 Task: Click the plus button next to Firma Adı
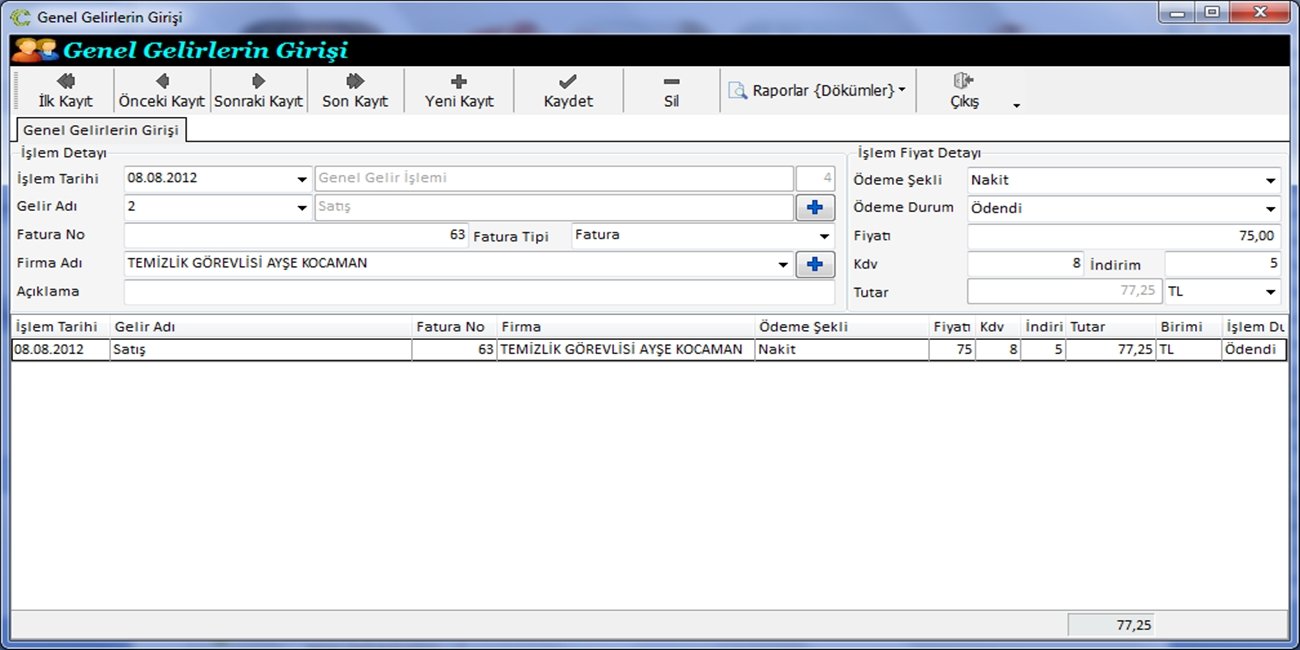tap(815, 264)
